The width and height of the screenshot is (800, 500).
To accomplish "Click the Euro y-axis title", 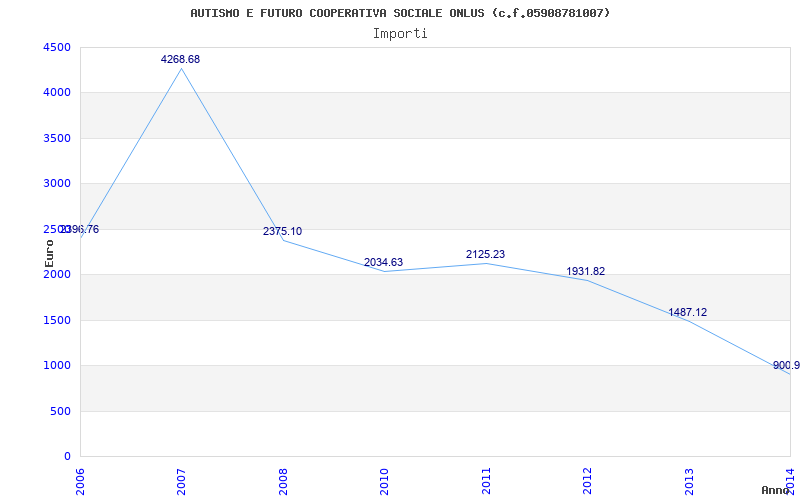I will (x=49, y=254).
